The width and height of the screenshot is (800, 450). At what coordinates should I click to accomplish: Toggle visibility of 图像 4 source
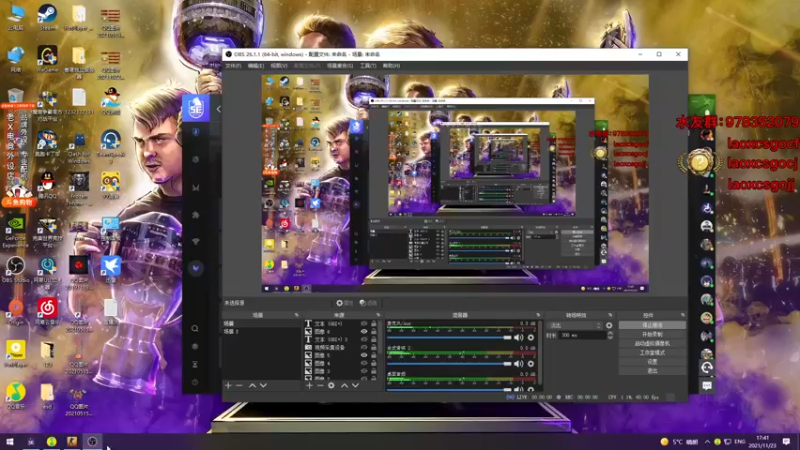pos(364,363)
